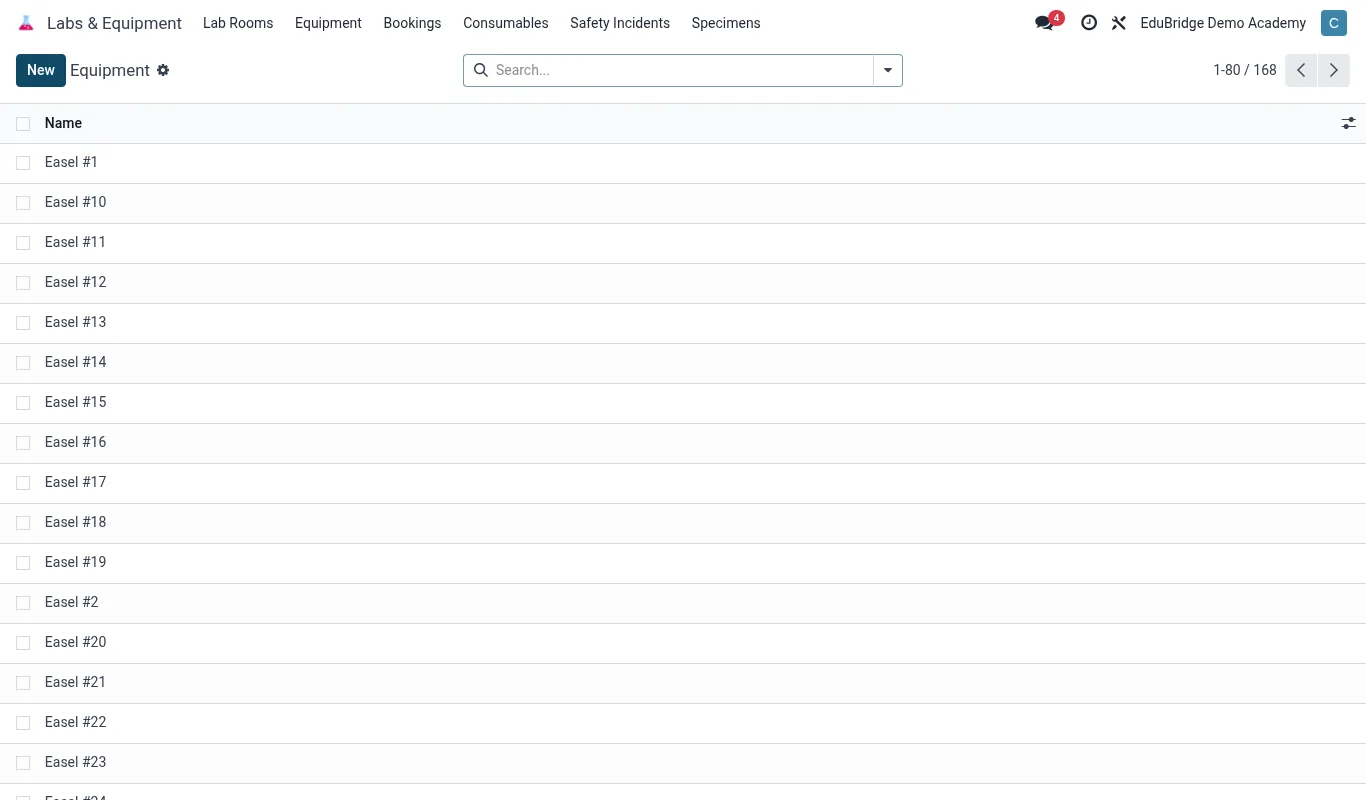This screenshot has width=1366, height=800.
Task: Check the Easel #15 row checkbox
Action: click(x=23, y=403)
